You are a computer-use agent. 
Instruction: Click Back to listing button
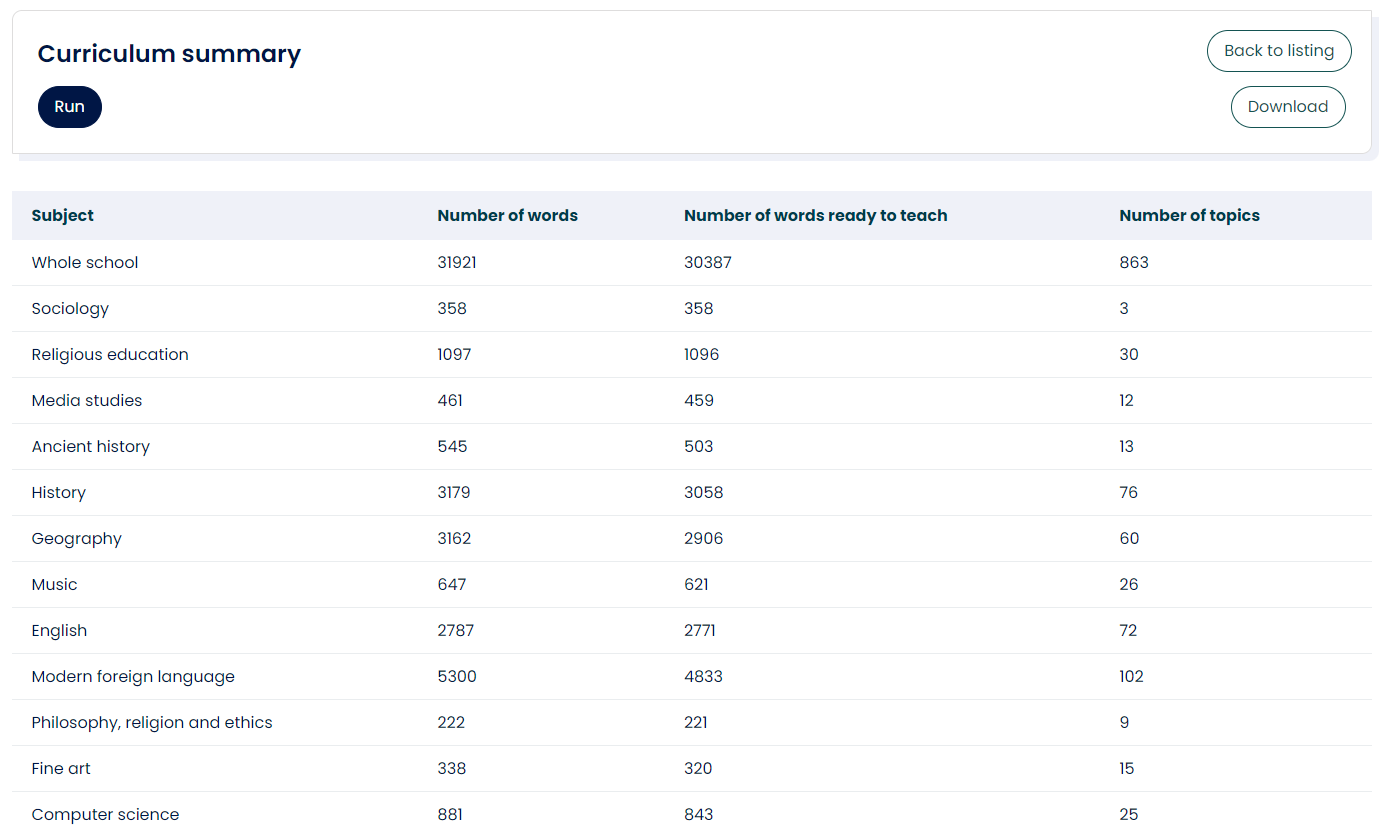click(x=1278, y=51)
